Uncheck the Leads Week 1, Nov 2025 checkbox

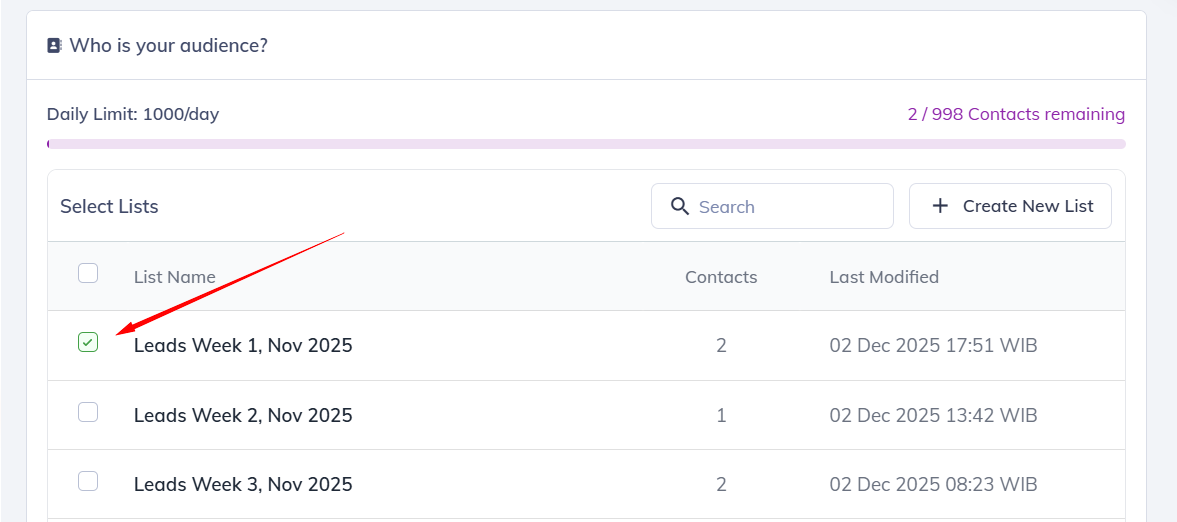[88, 343]
